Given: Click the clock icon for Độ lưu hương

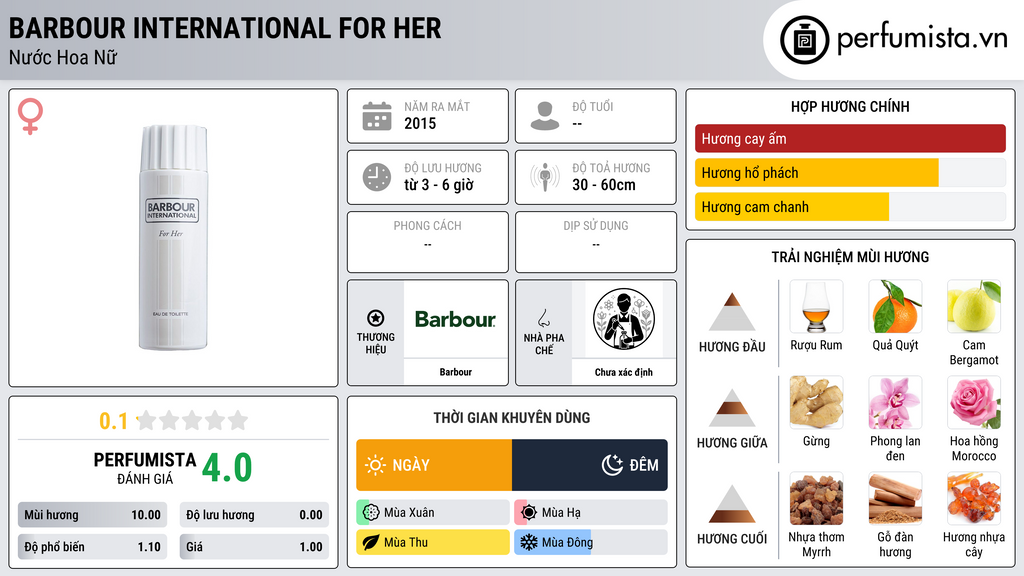Looking at the screenshot, I should tap(377, 177).
